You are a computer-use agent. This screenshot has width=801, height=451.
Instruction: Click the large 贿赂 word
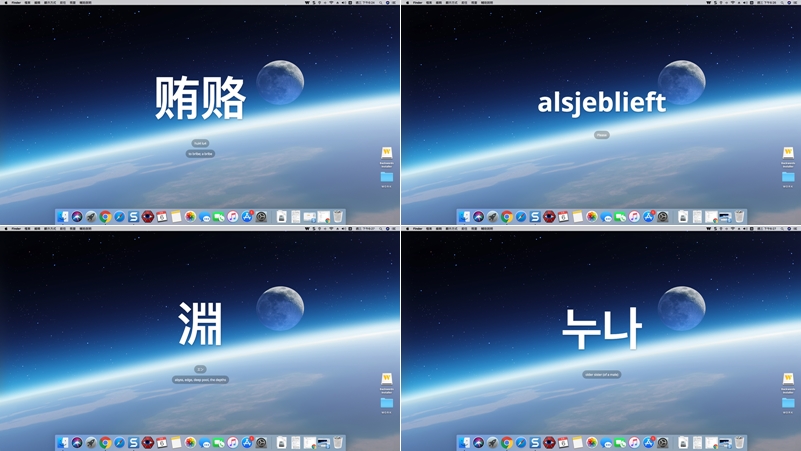click(200, 98)
